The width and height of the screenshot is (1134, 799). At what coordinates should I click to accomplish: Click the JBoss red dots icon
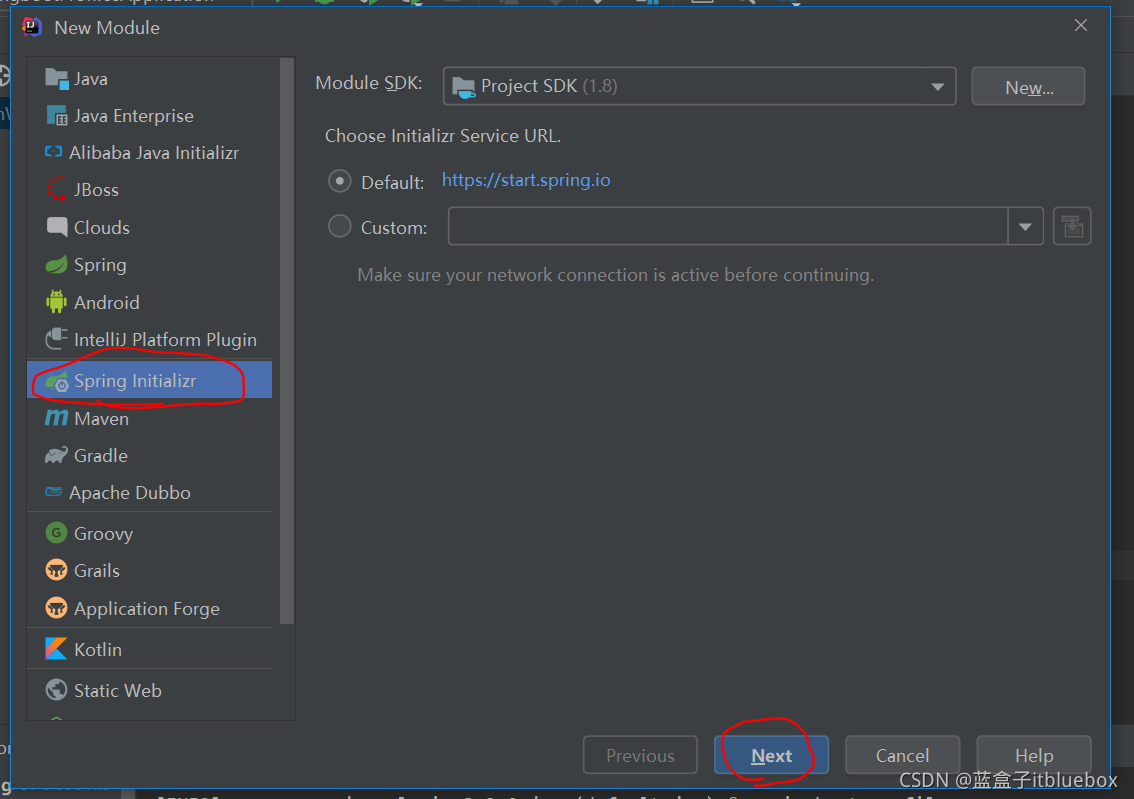coord(56,189)
